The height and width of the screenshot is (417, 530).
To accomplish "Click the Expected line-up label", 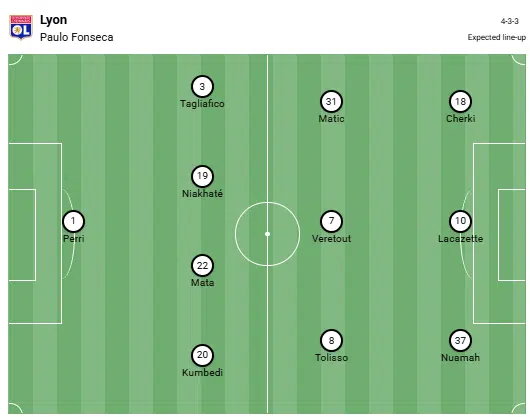I will tap(497, 38).
